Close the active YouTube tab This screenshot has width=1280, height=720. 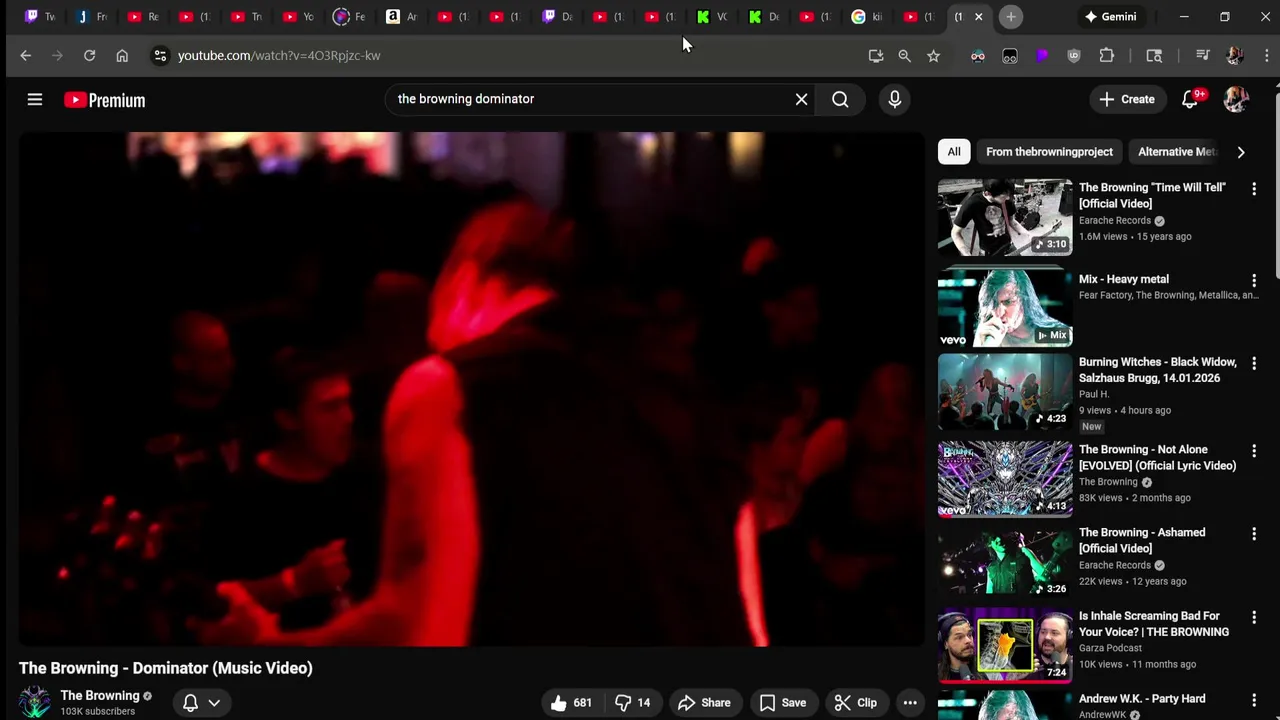979,17
